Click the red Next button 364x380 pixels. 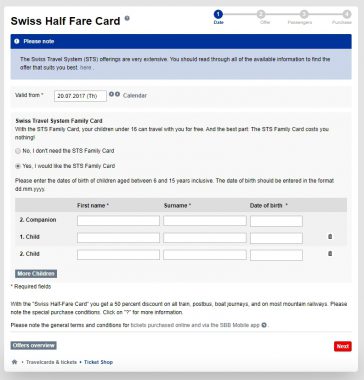343,346
